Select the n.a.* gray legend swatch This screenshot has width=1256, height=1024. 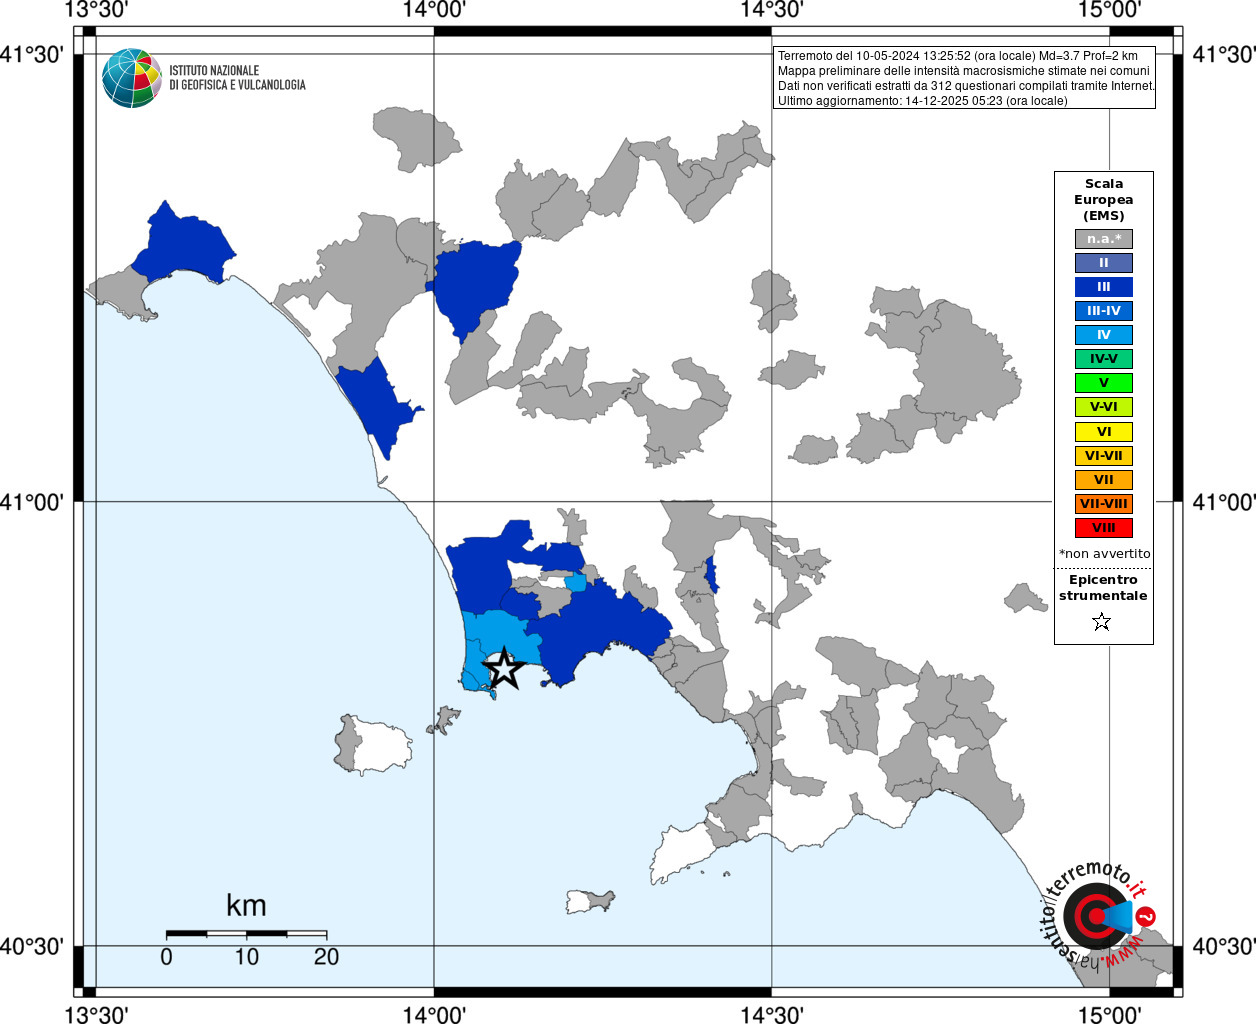[x=1104, y=239]
